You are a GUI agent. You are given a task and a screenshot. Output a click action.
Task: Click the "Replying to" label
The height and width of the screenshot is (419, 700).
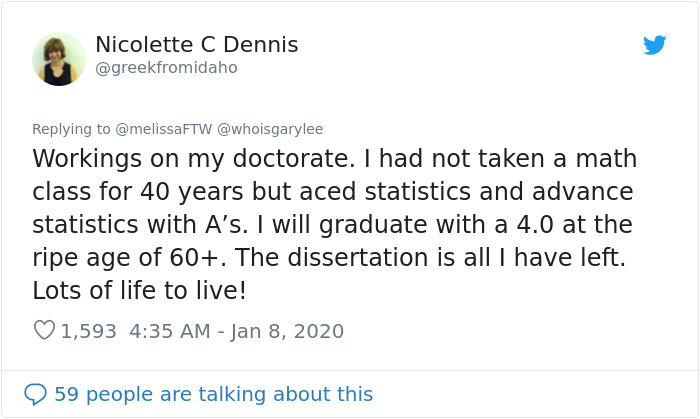click(x=68, y=129)
